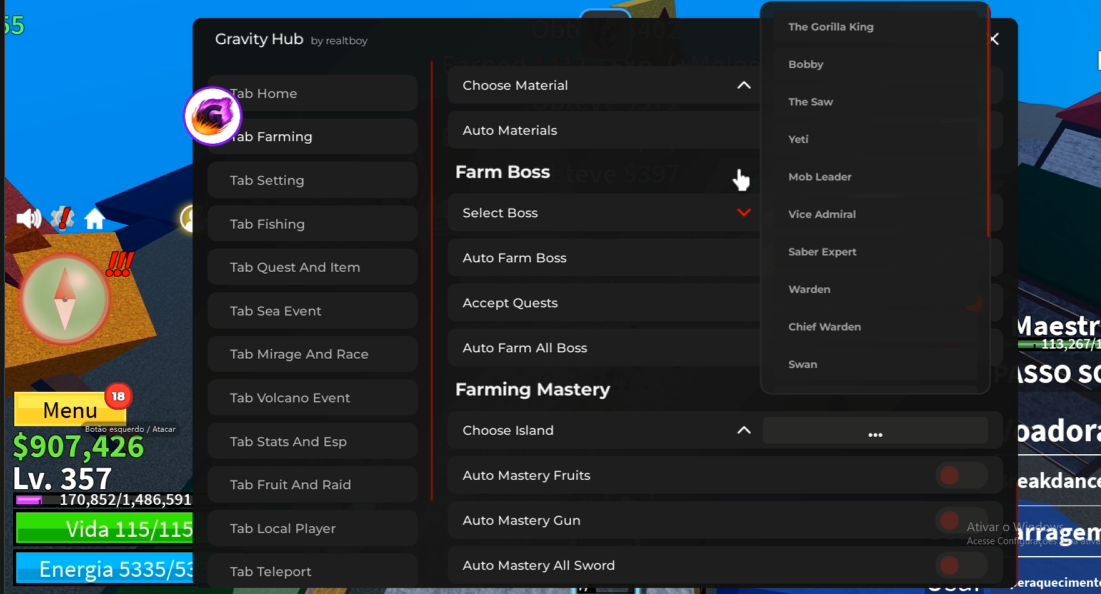Click the red scrollbar in boss list
The image size is (1101, 594).
point(988,120)
